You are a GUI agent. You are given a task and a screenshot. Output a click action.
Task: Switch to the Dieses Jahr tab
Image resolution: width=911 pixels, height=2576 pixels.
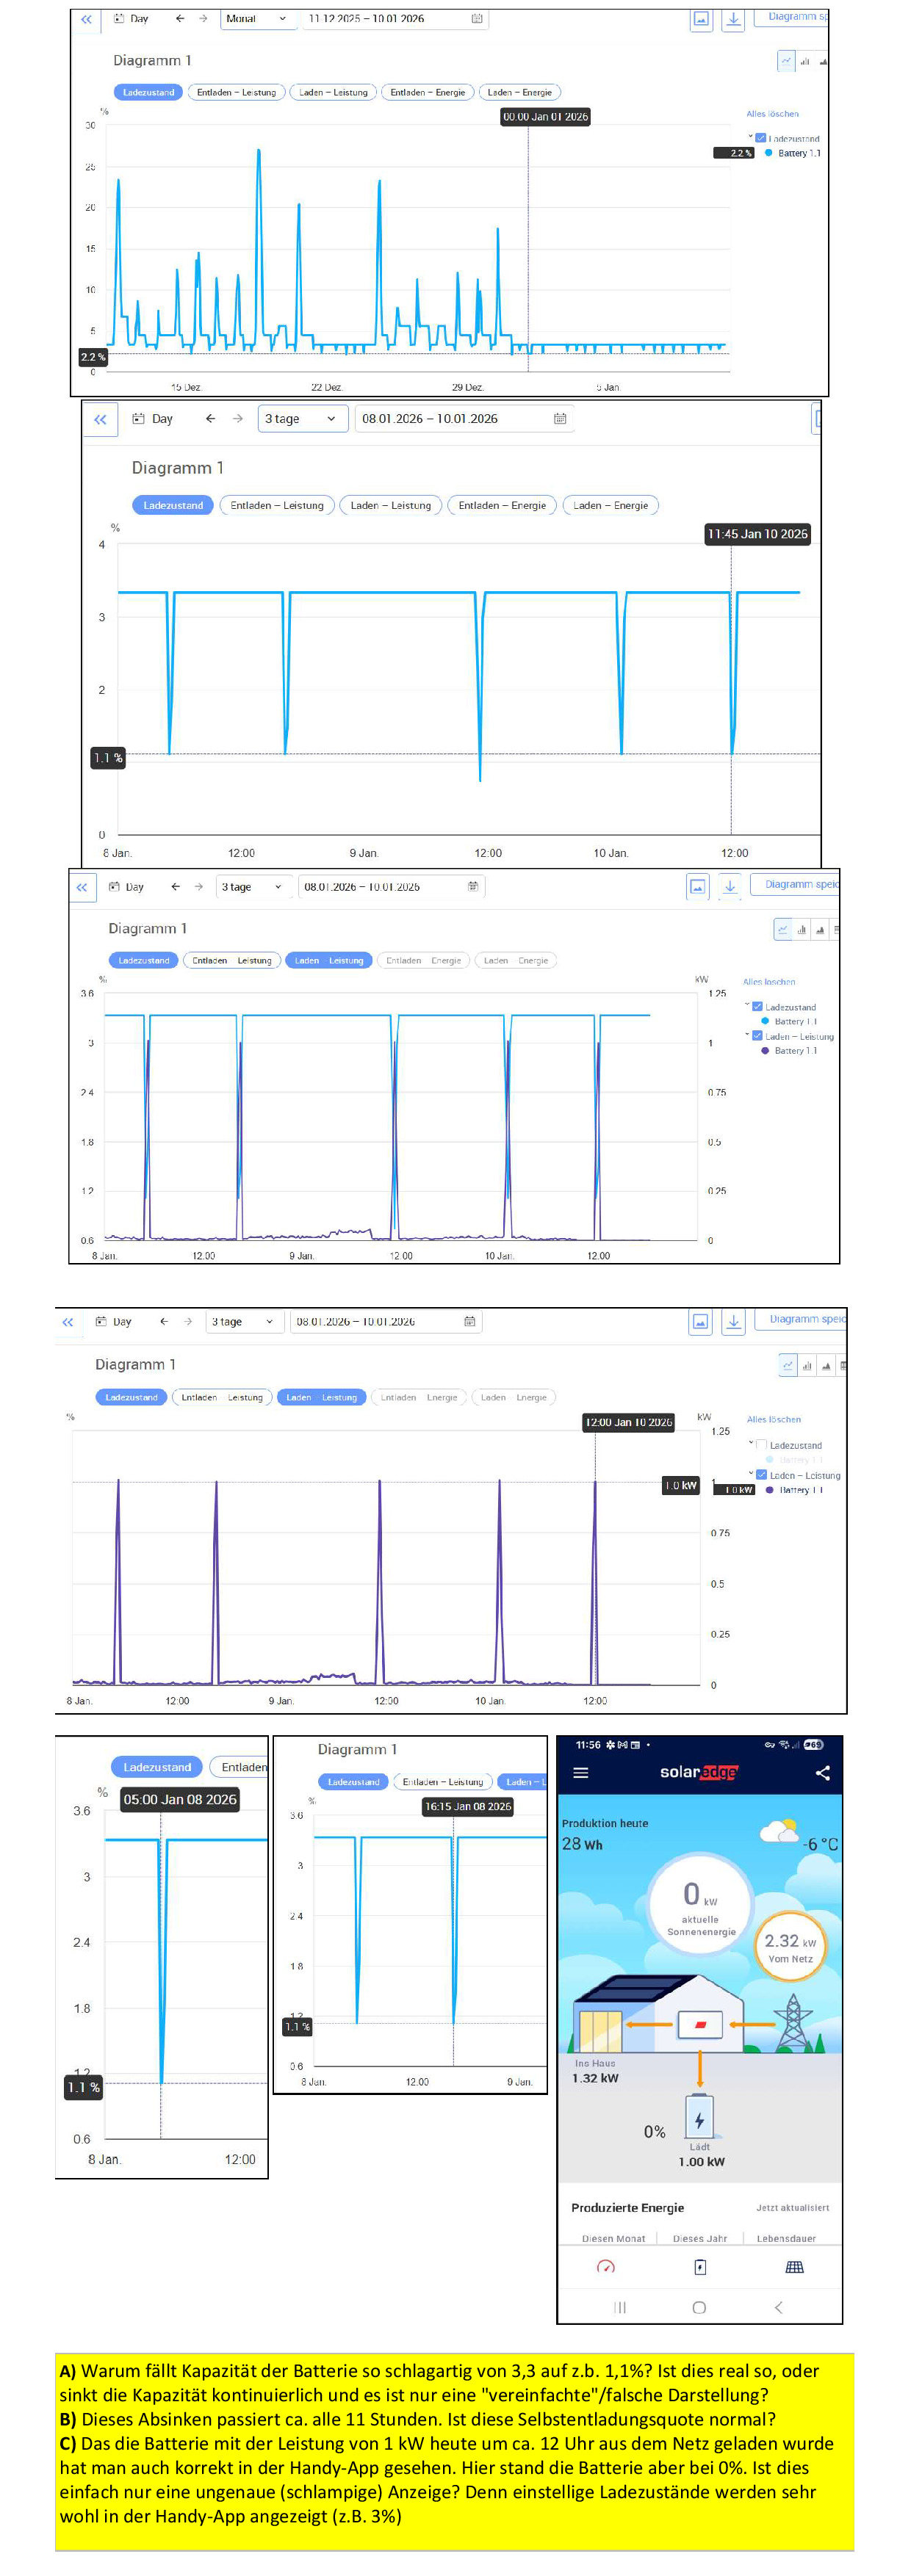point(699,2238)
